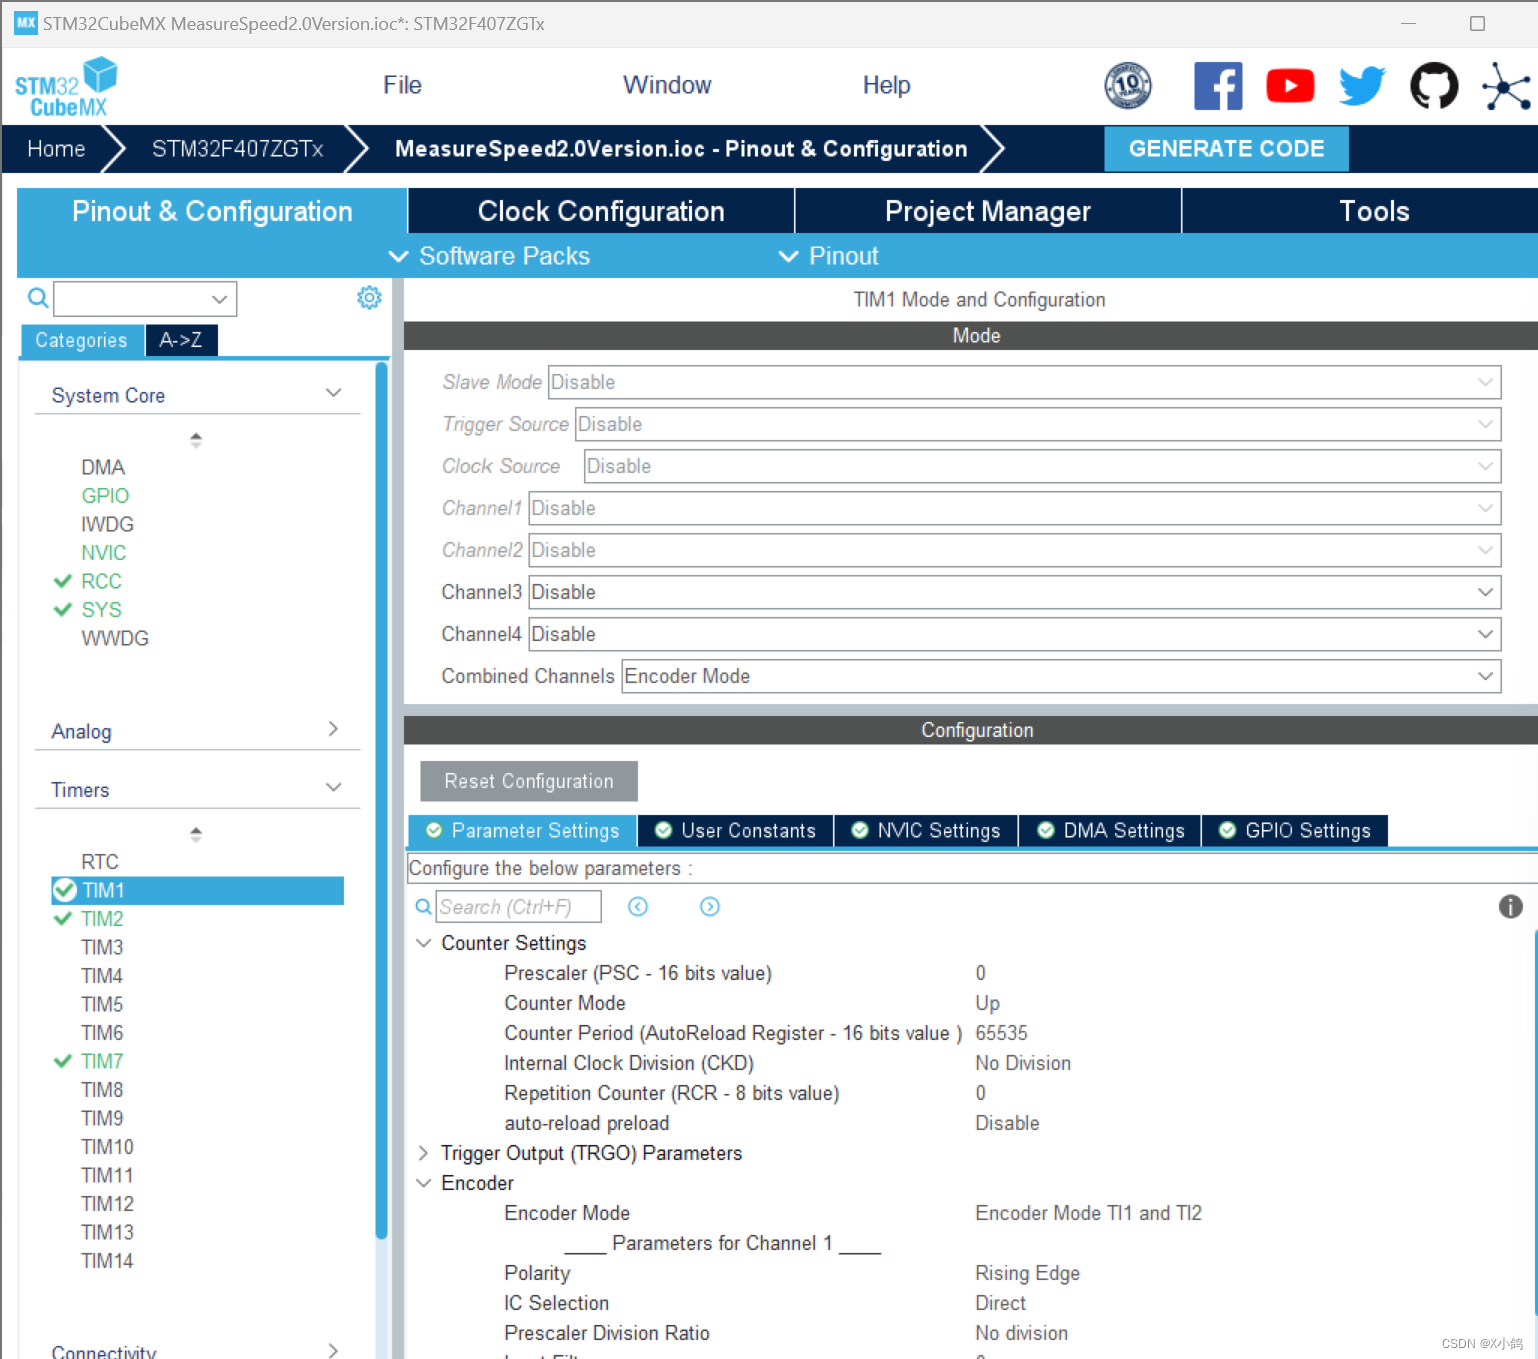Viewport: 1538px width, 1359px height.
Task: Click the STM32F407ZGTx breadcrumb
Action: pos(237,149)
